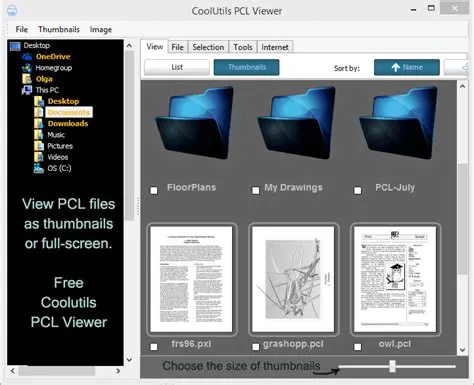Click the owl.pcl file name
Image resolution: width=474 pixels, height=385 pixels.
pos(395,344)
